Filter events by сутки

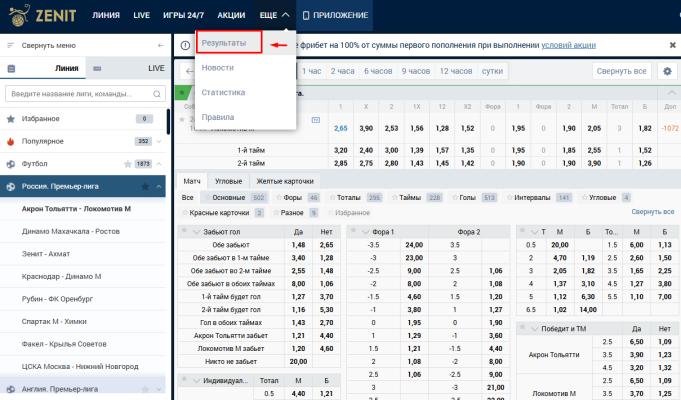[x=492, y=71]
